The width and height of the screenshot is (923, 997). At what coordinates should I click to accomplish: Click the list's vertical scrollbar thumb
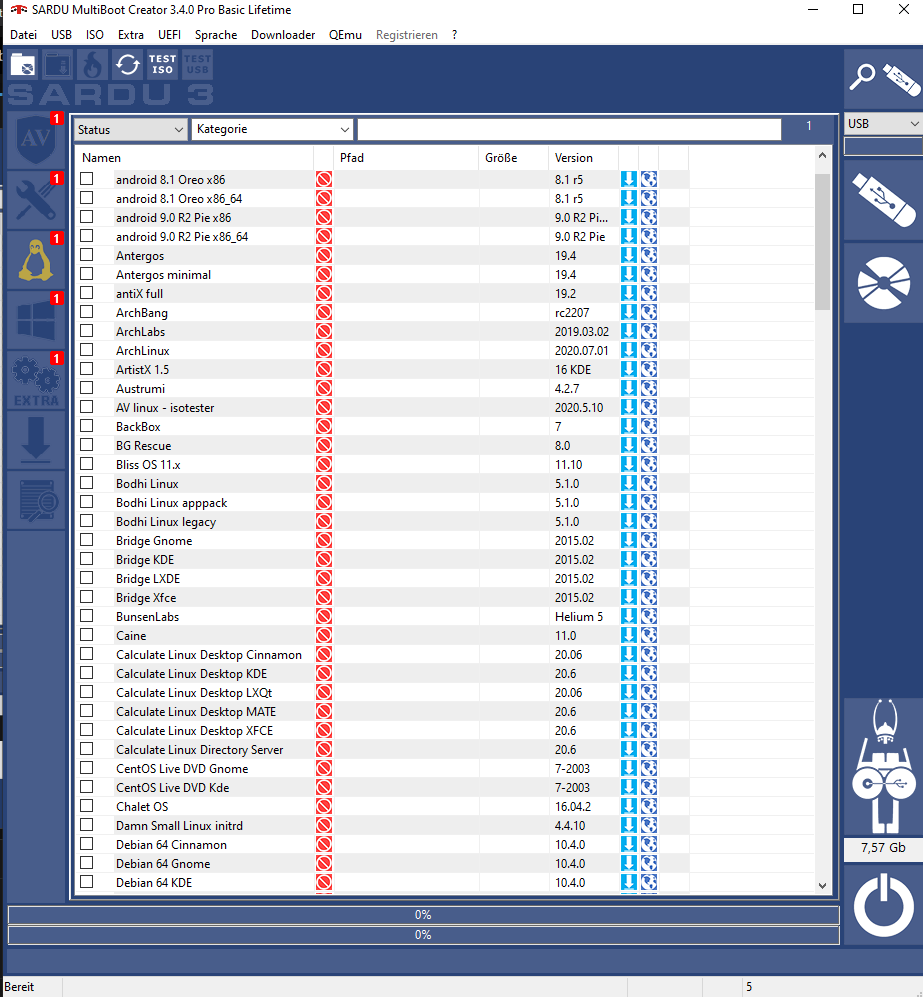click(823, 242)
